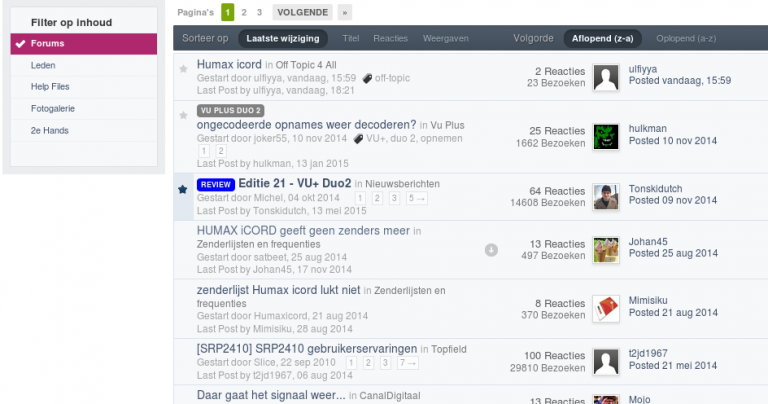This screenshot has width=768, height=404.
Task: Filter content by Fotogalerie
Action: pyautogui.click(x=53, y=107)
